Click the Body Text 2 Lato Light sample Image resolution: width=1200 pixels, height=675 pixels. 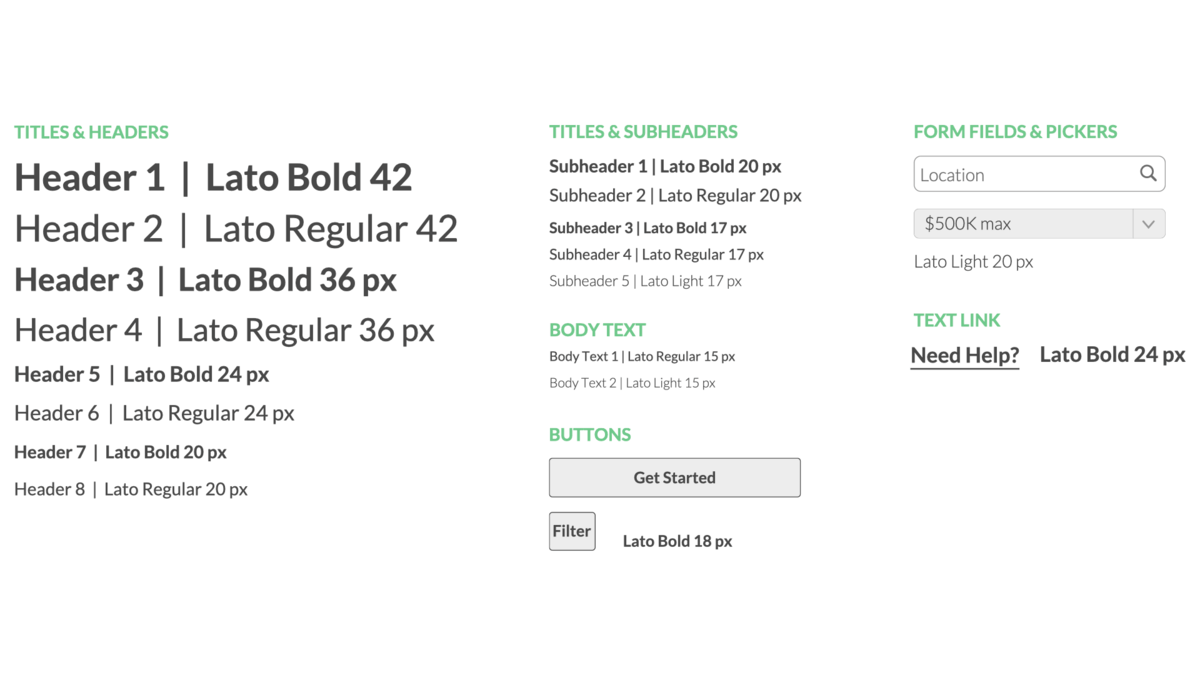click(x=632, y=383)
